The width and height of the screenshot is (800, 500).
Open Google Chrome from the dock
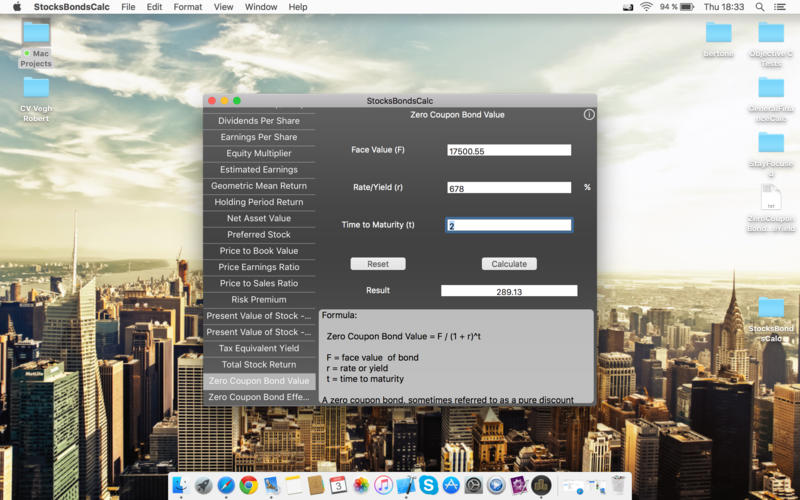[248, 485]
